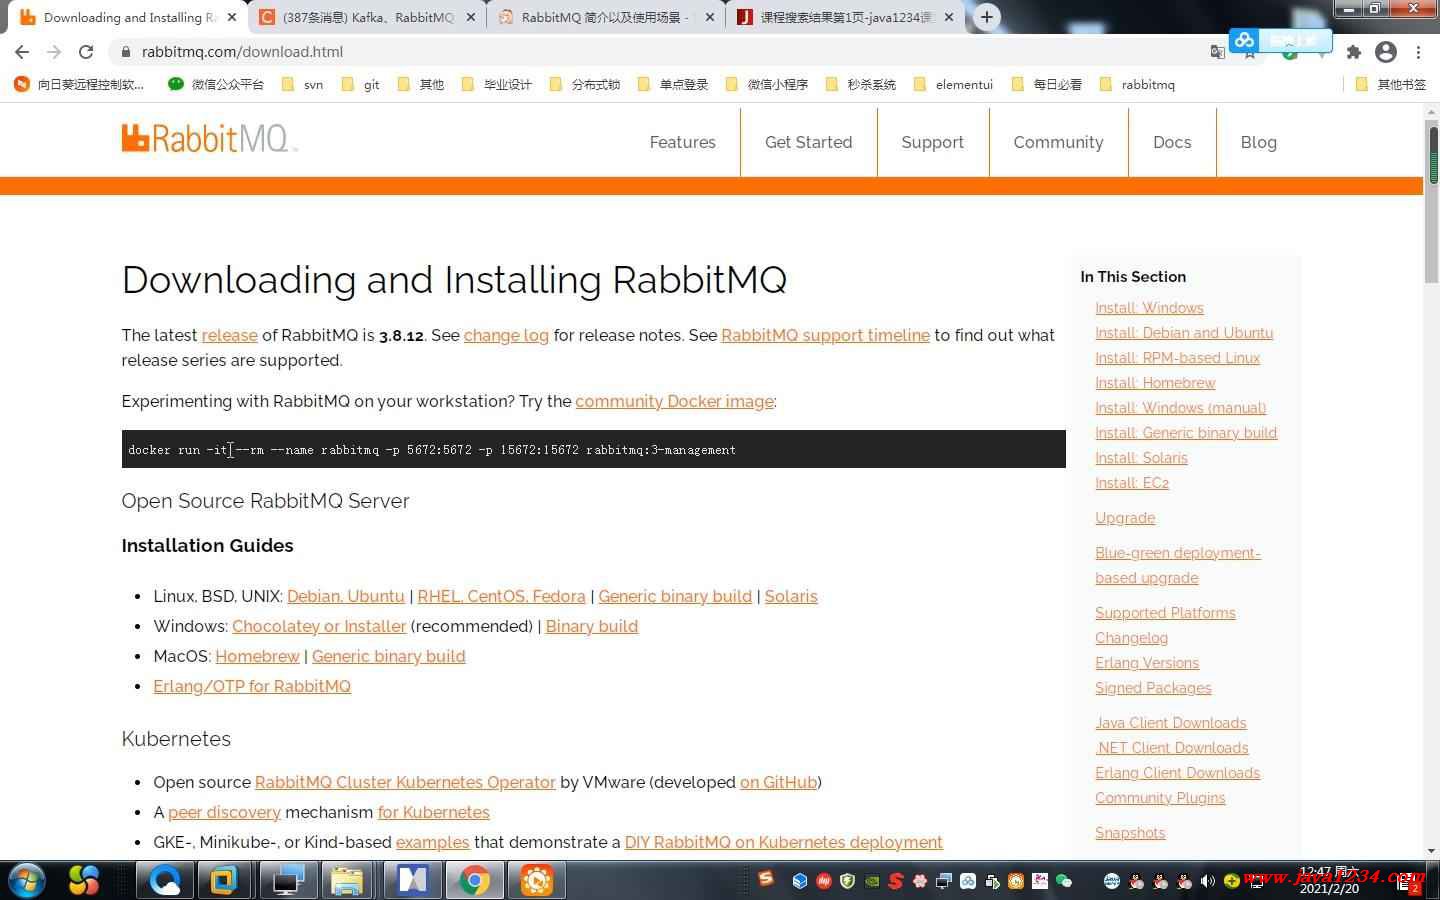Open the 毕业设计 bookmark folder

coord(496,85)
